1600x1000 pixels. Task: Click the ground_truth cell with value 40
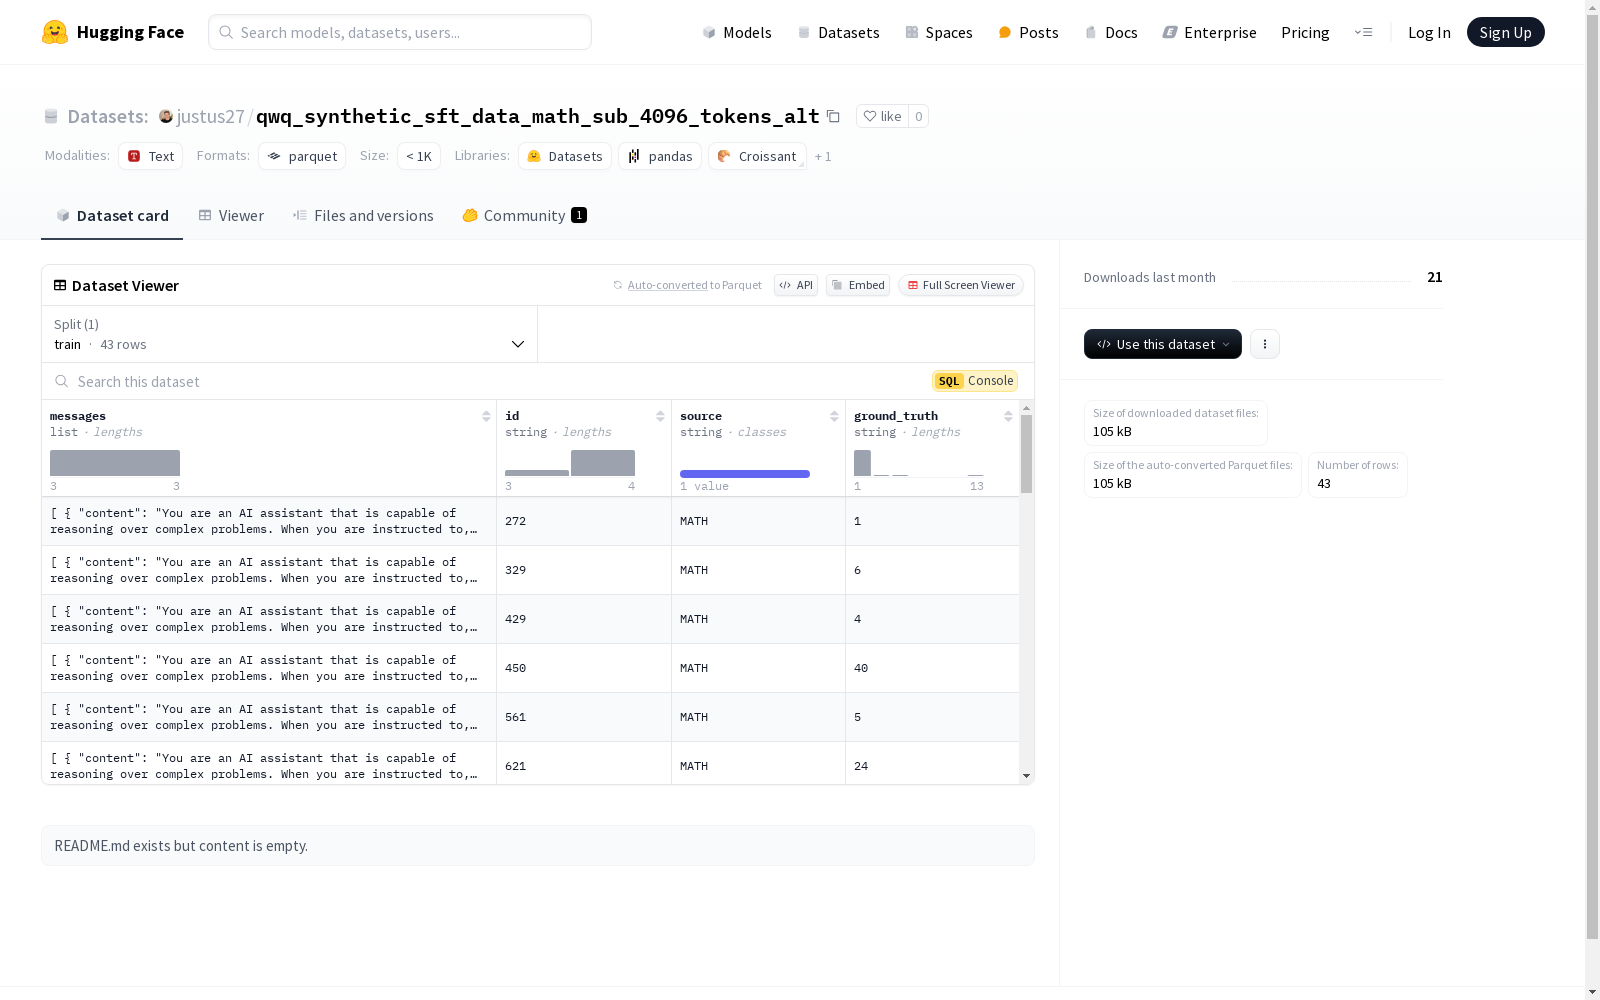pos(932,668)
